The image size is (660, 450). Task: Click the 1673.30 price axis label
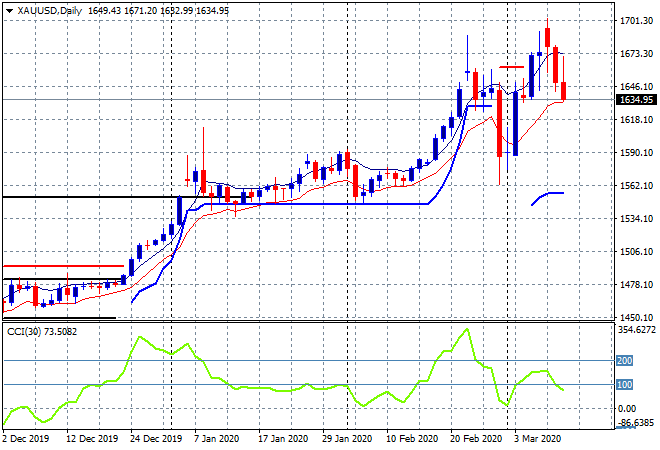tap(636, 53)
